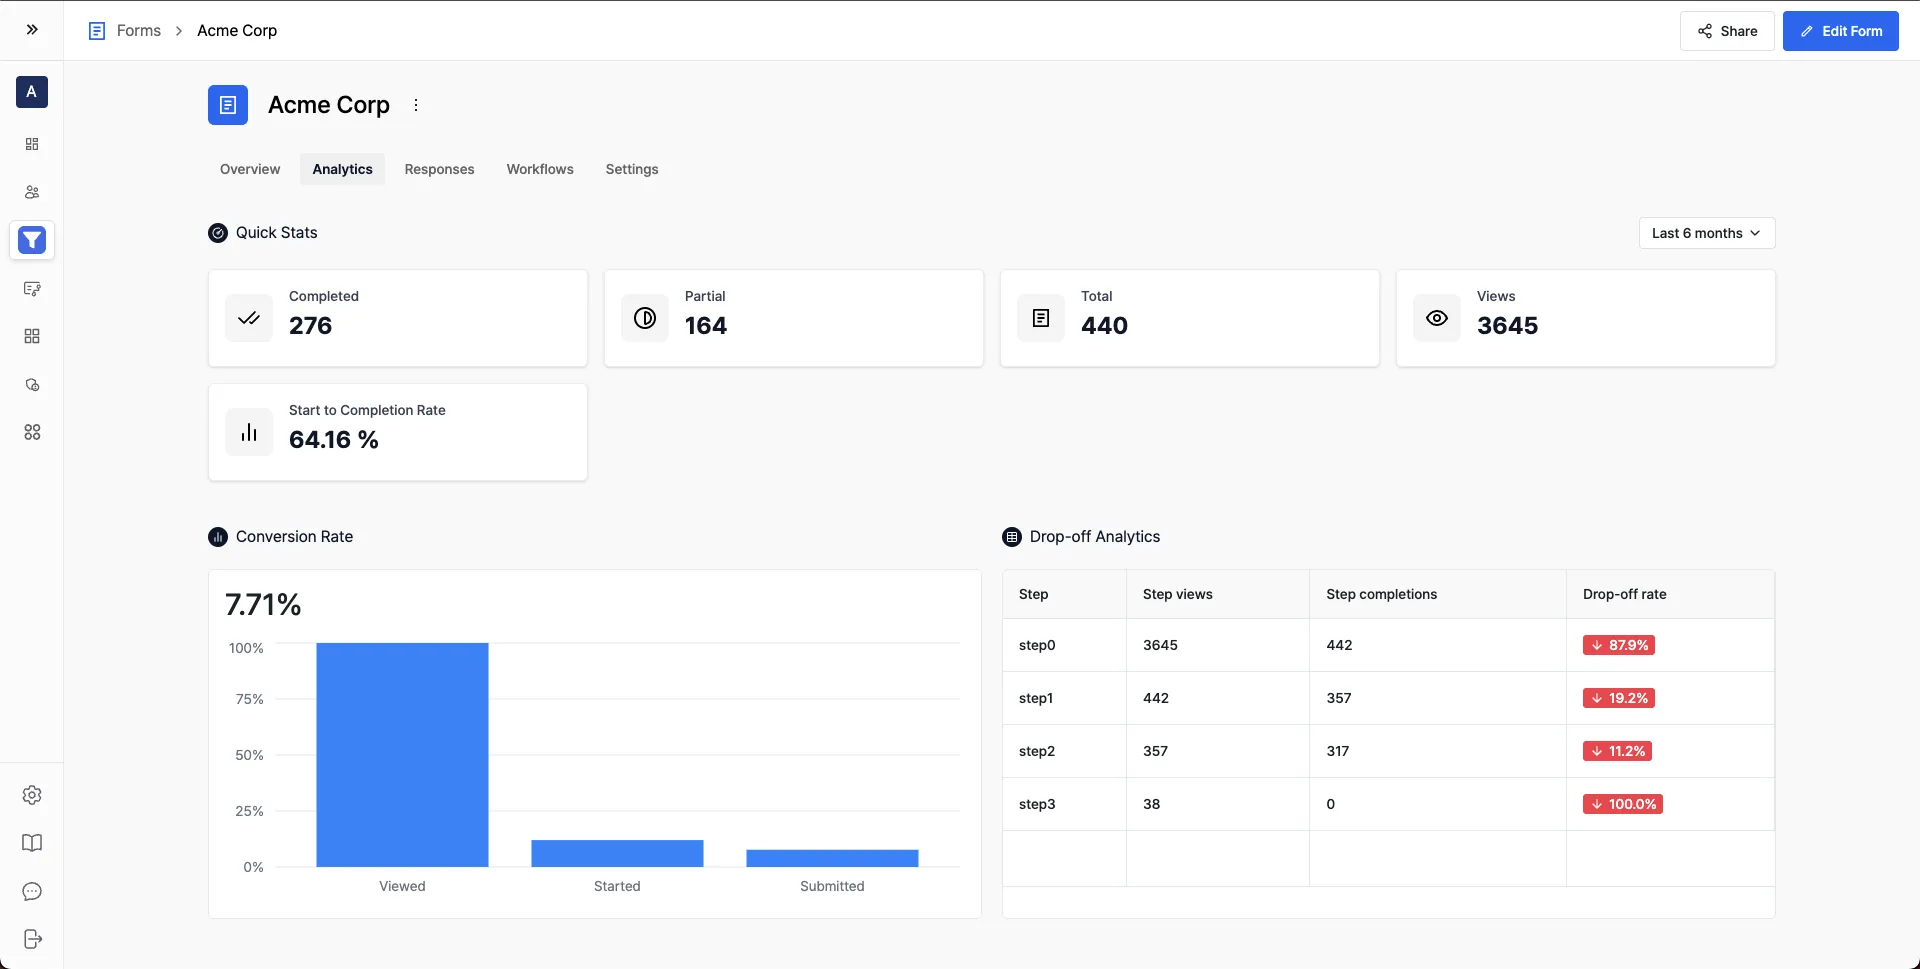Click the Acme Corp breadcrumb
The image size is (1920, 969).
(237, 31)
